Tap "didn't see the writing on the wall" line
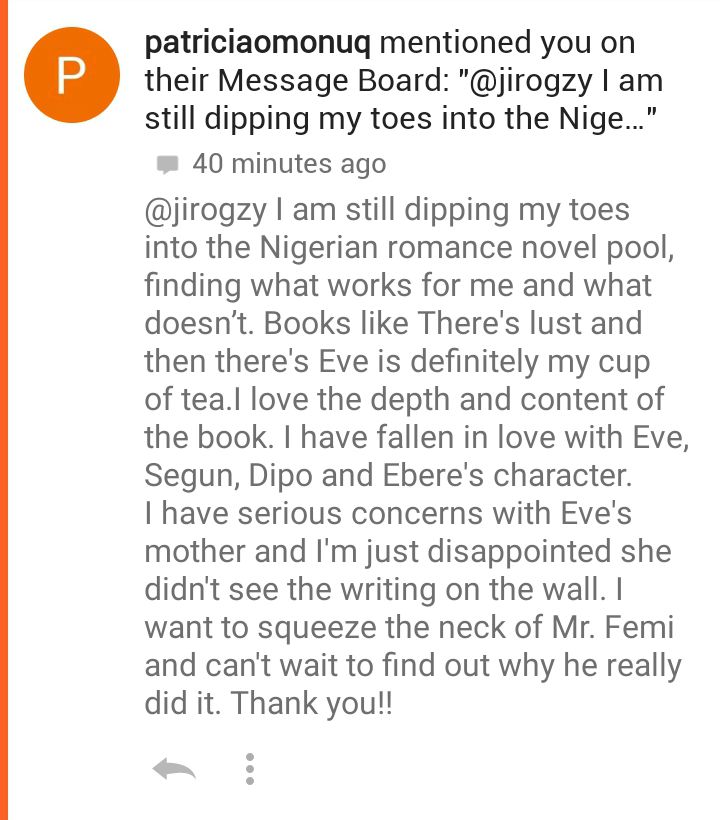The image size is (720, 820). coord(384,590)
